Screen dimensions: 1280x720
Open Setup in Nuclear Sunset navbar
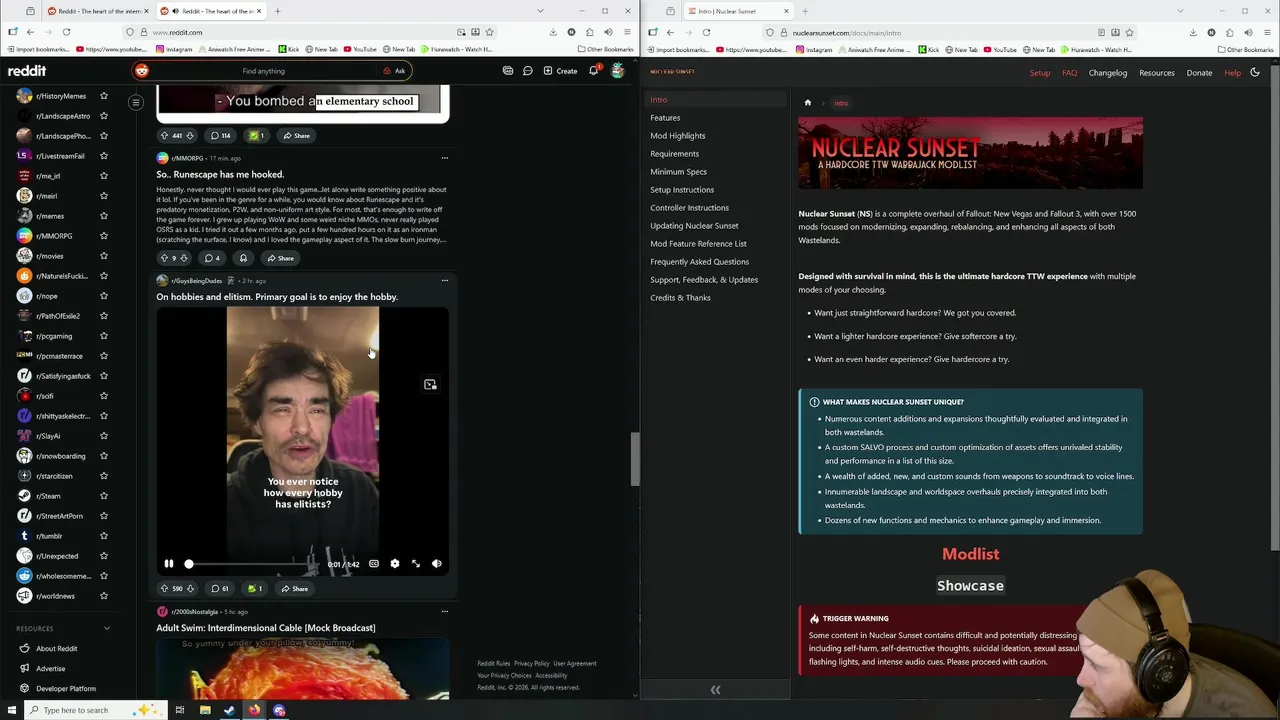point(1040,73)
